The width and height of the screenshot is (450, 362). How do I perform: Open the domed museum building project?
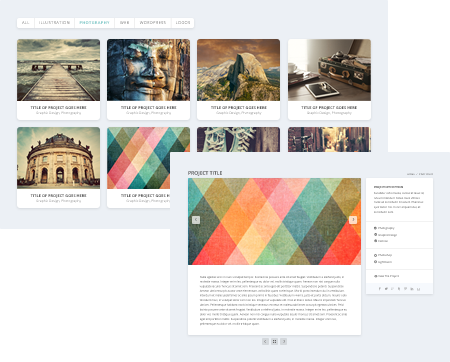tap(58, 158)
